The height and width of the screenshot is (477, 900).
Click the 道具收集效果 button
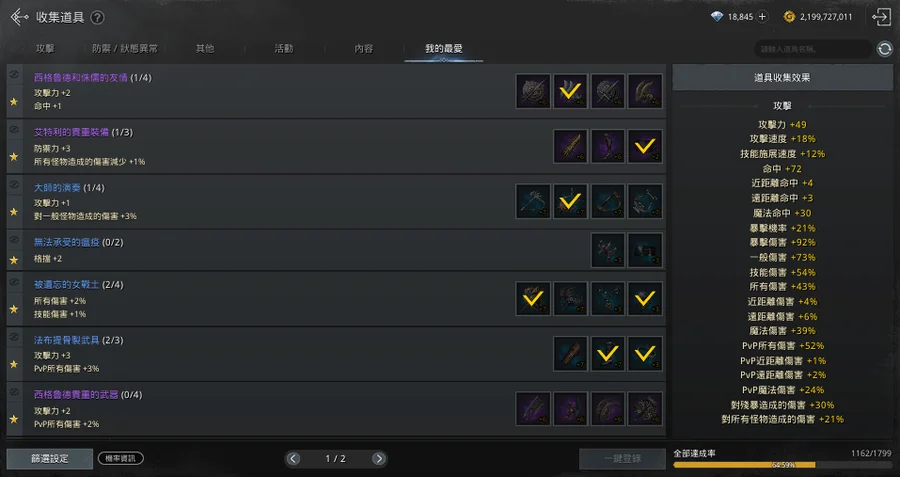(x=782, y=77)
